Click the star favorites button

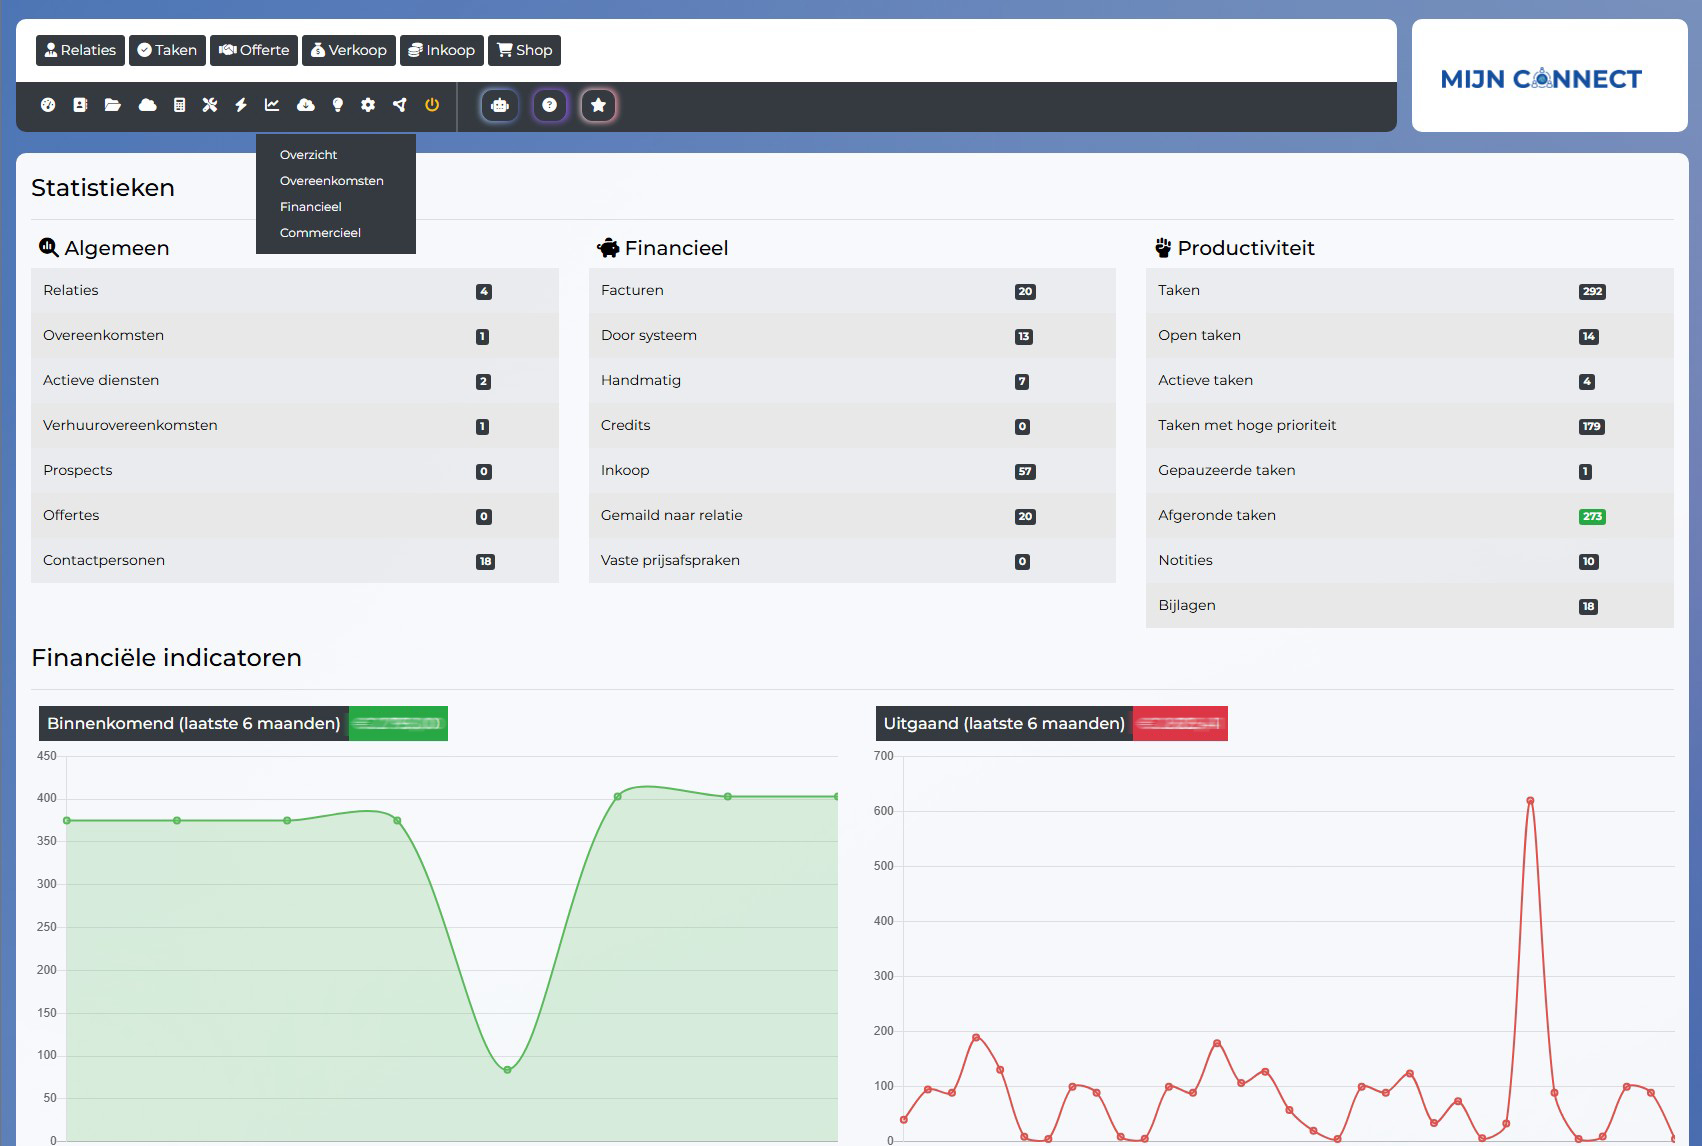pyautogui.click(x=598, y=105)
